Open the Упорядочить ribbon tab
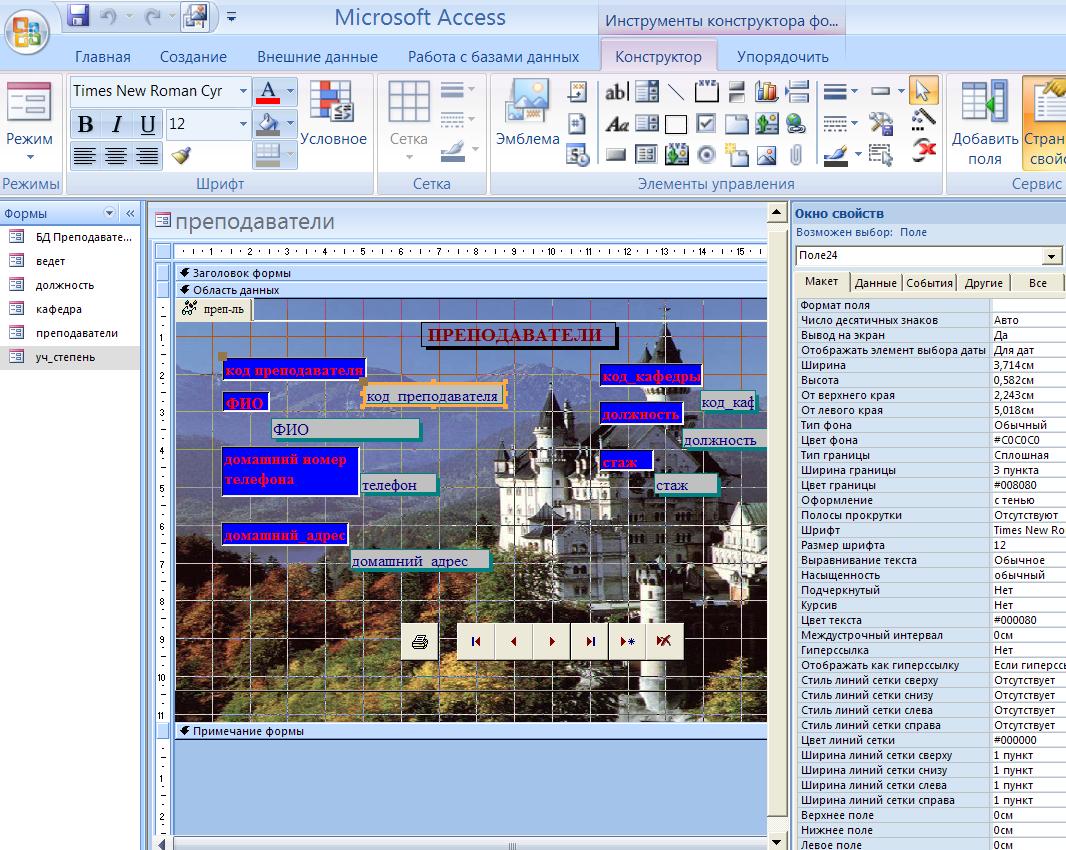 pos(783,57)
